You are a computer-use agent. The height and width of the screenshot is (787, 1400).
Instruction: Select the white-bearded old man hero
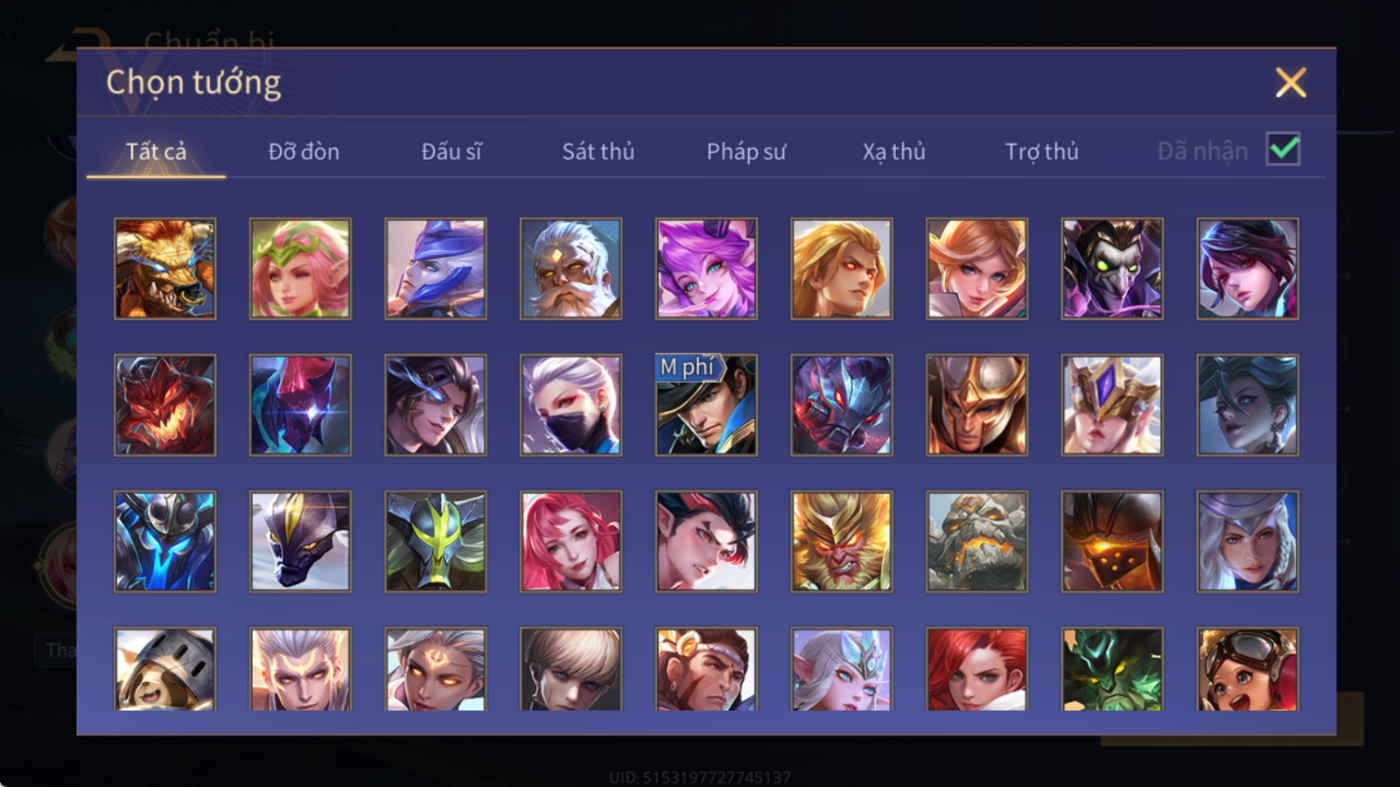571,269
